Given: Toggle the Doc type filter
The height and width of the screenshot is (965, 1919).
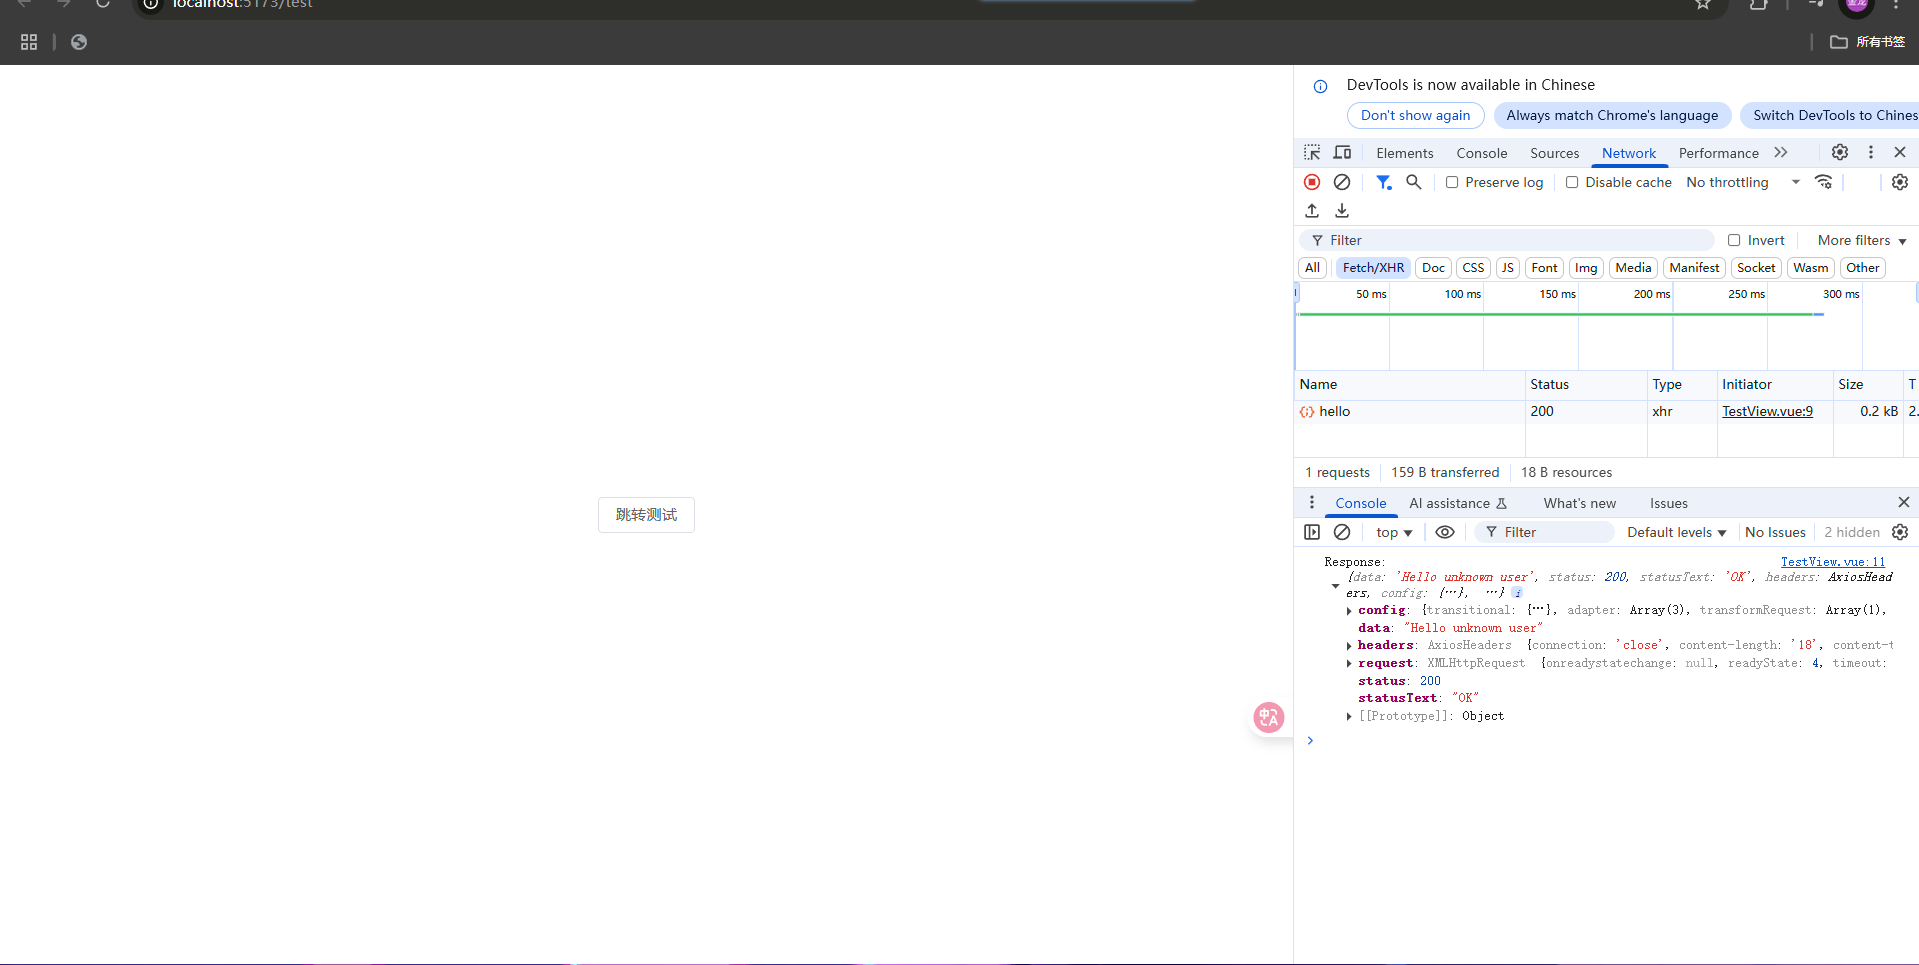Looking at the screenshot, I should pyautogui.click(x=1433, y=268).
